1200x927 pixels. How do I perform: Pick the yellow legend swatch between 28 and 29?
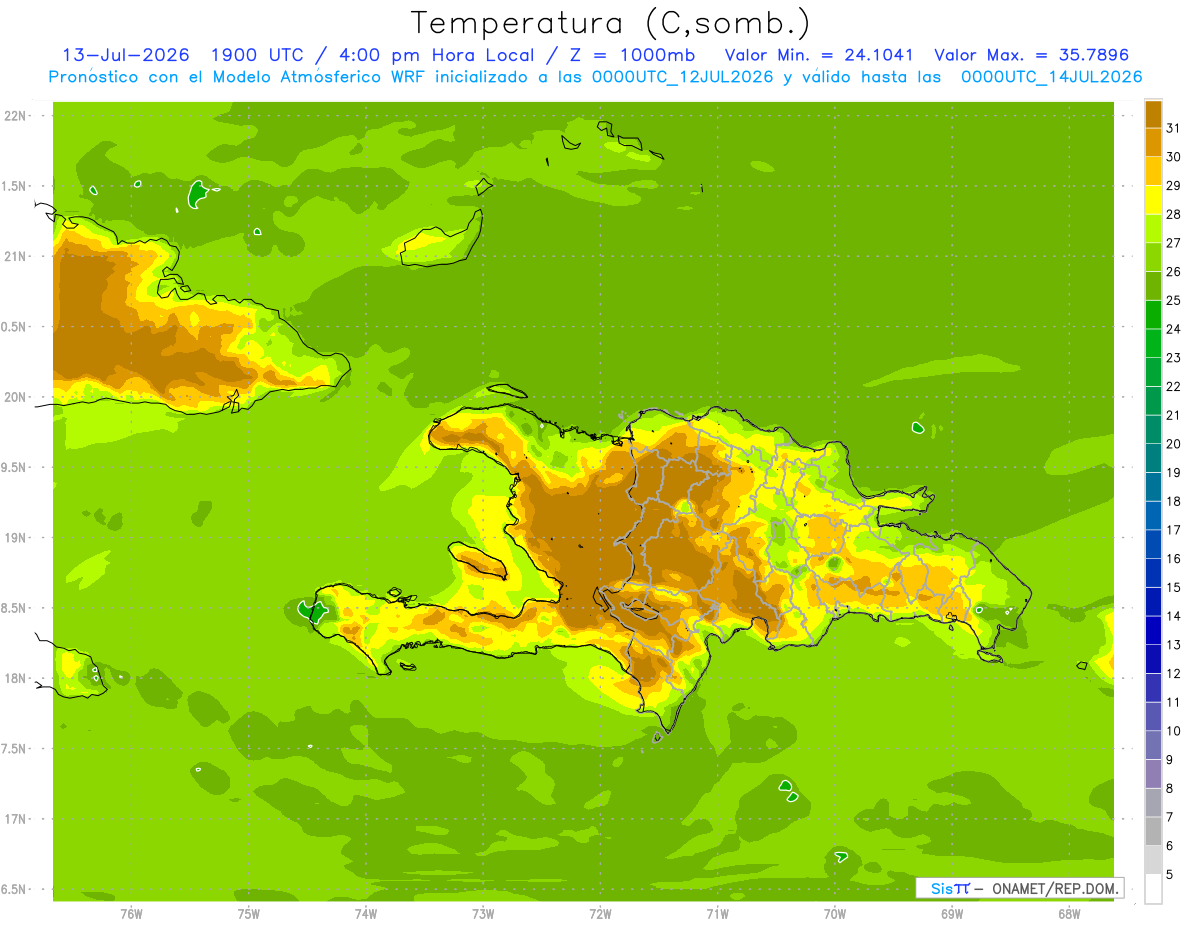coord(1153,200)
